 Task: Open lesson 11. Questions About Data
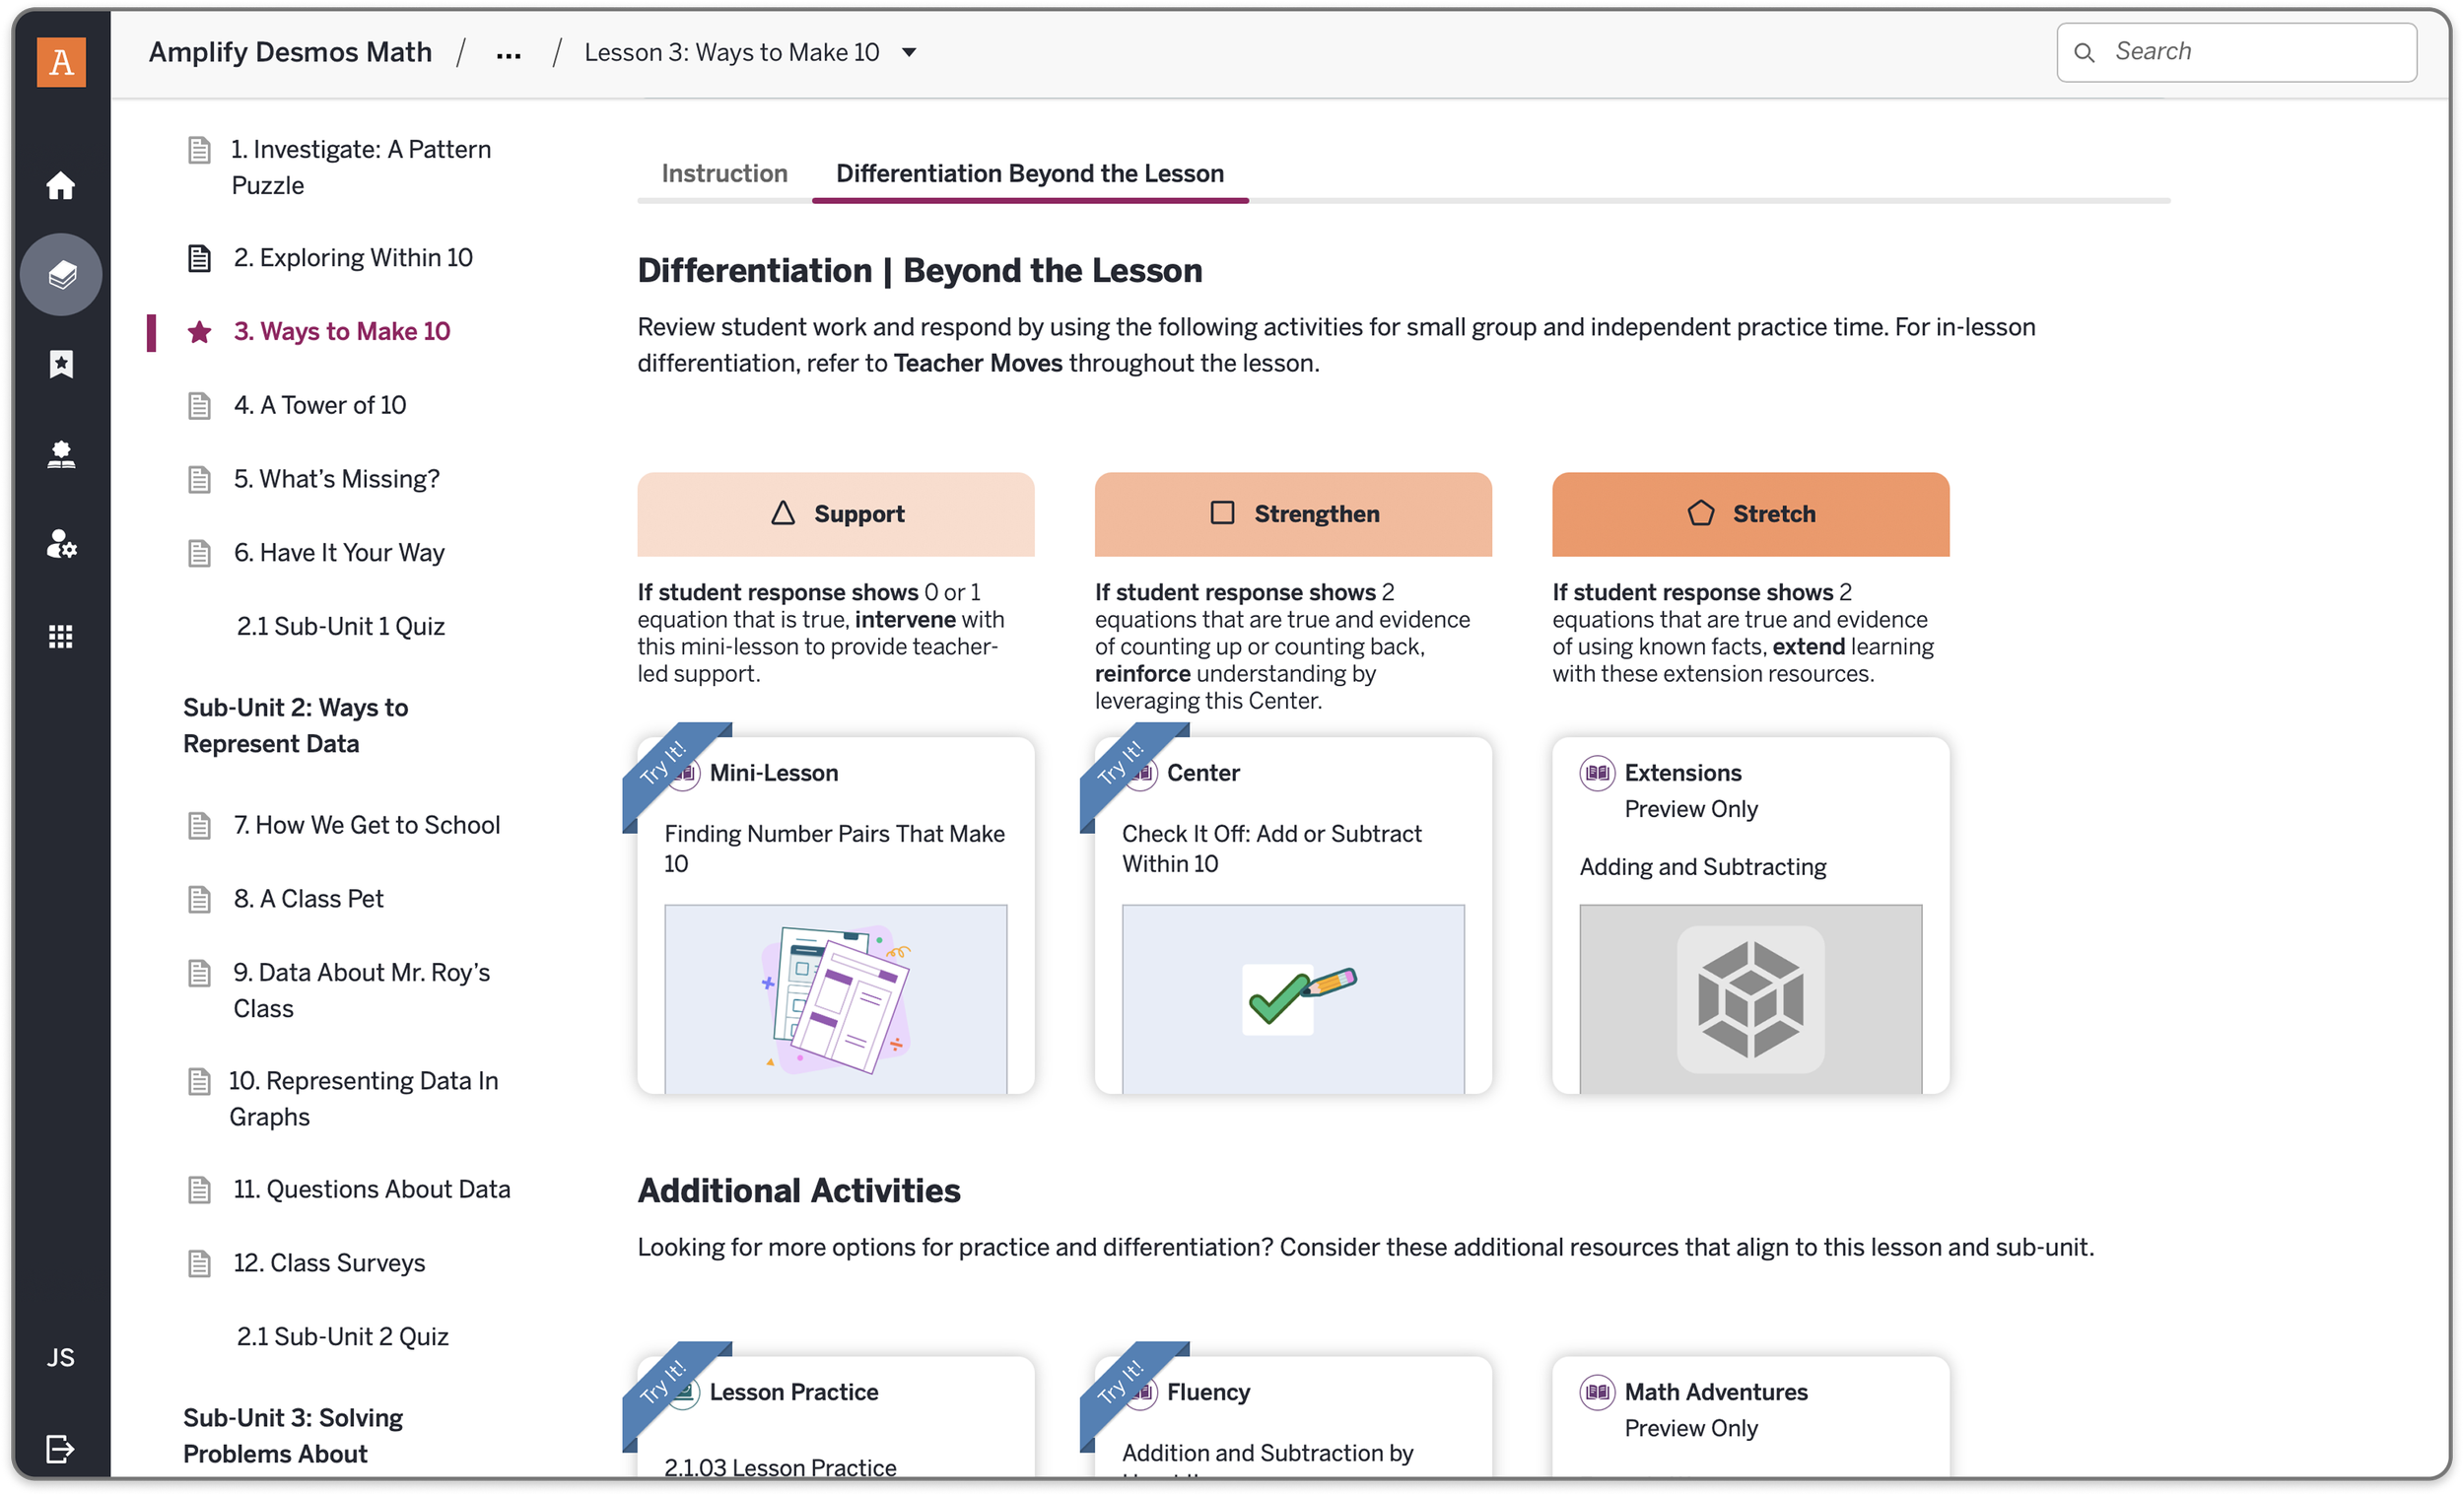pos(372,1189)
